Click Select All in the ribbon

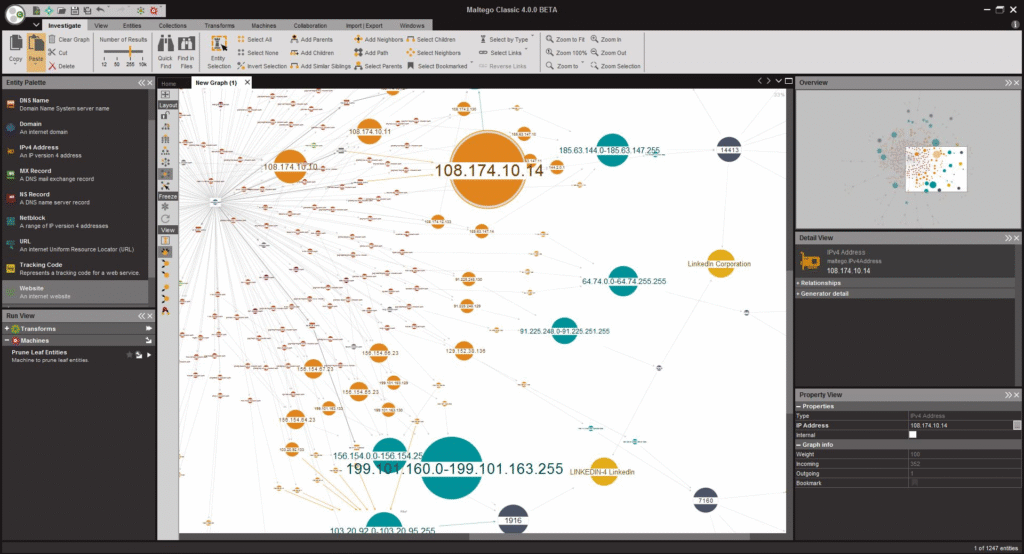coord(255,39)
